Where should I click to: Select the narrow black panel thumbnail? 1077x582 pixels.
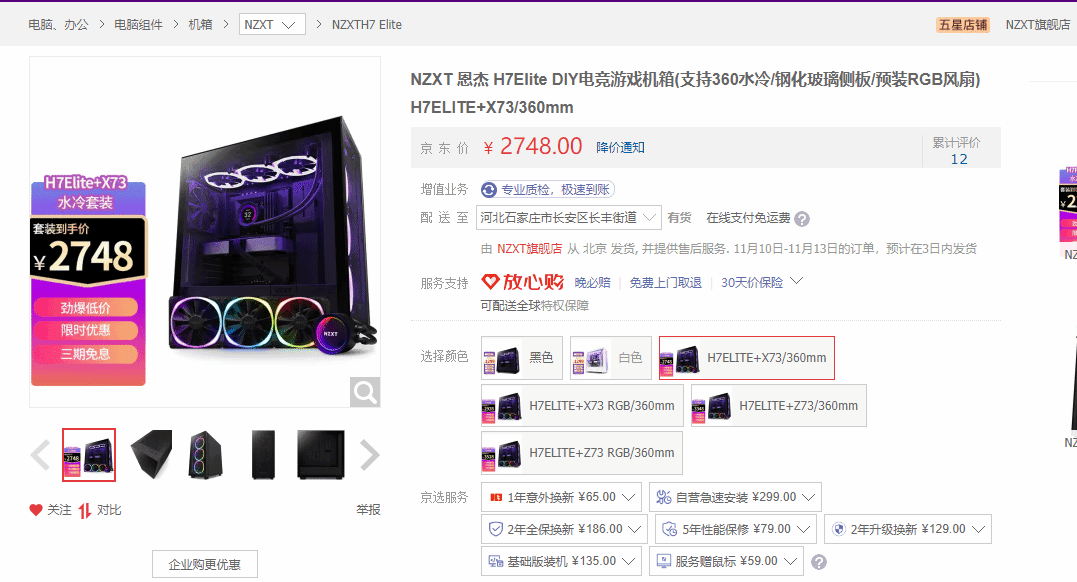coord(263,455)
